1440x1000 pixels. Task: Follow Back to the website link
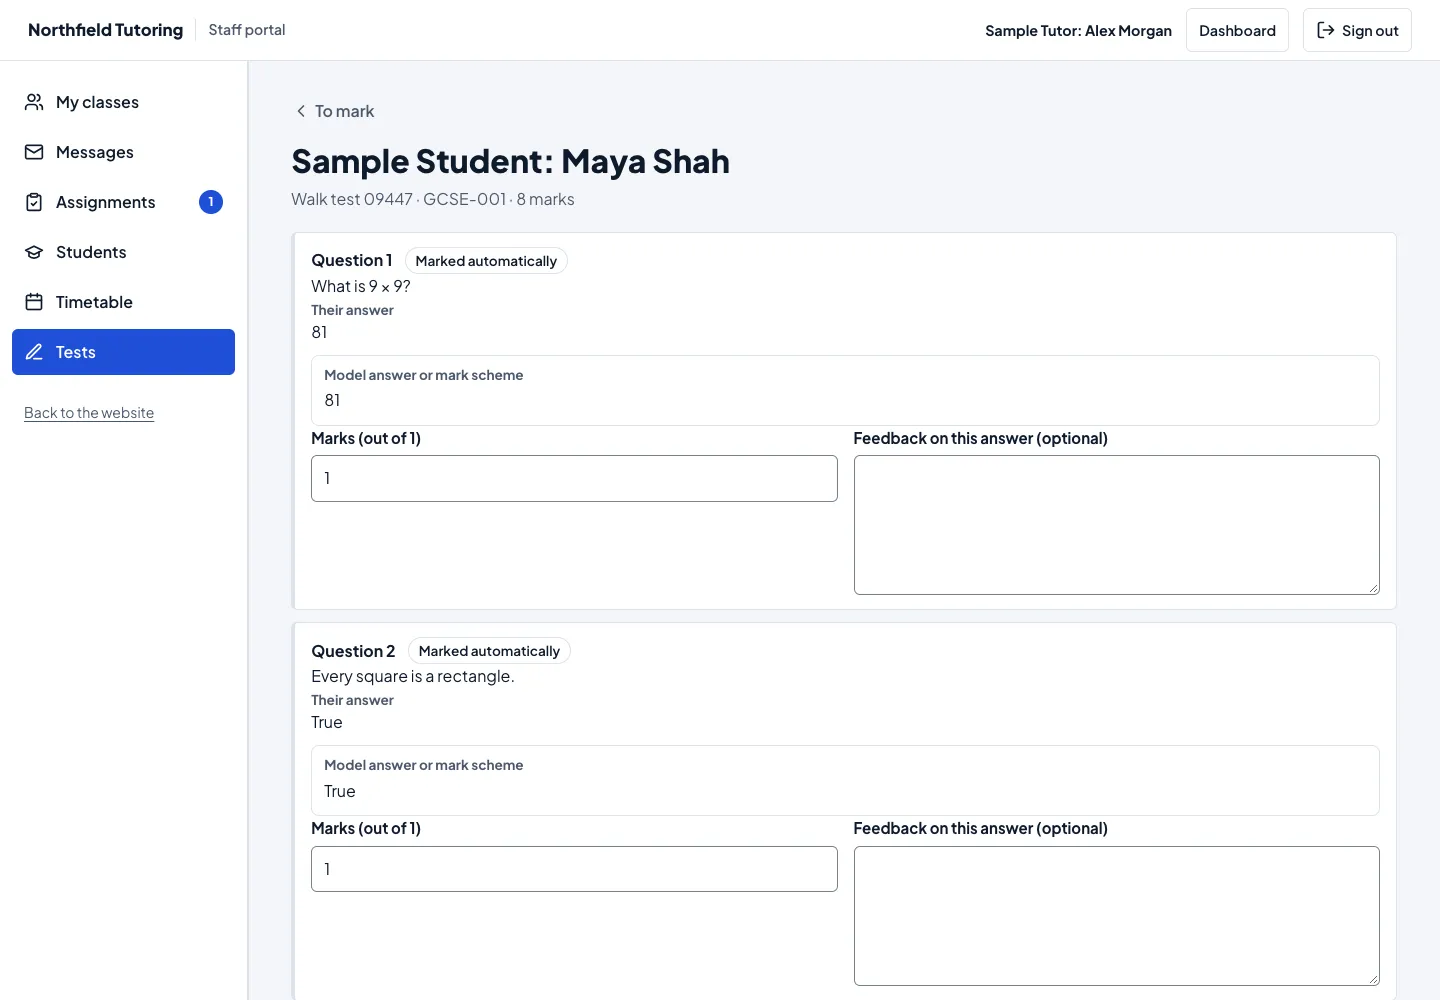click(x=89, y=413)
